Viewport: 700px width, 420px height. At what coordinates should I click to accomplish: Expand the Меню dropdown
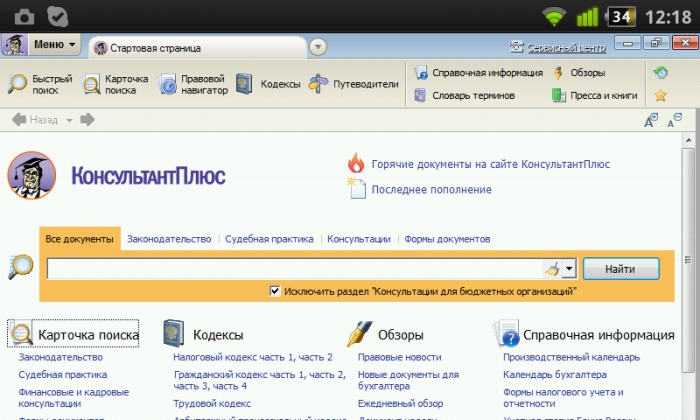coord(54,45)
